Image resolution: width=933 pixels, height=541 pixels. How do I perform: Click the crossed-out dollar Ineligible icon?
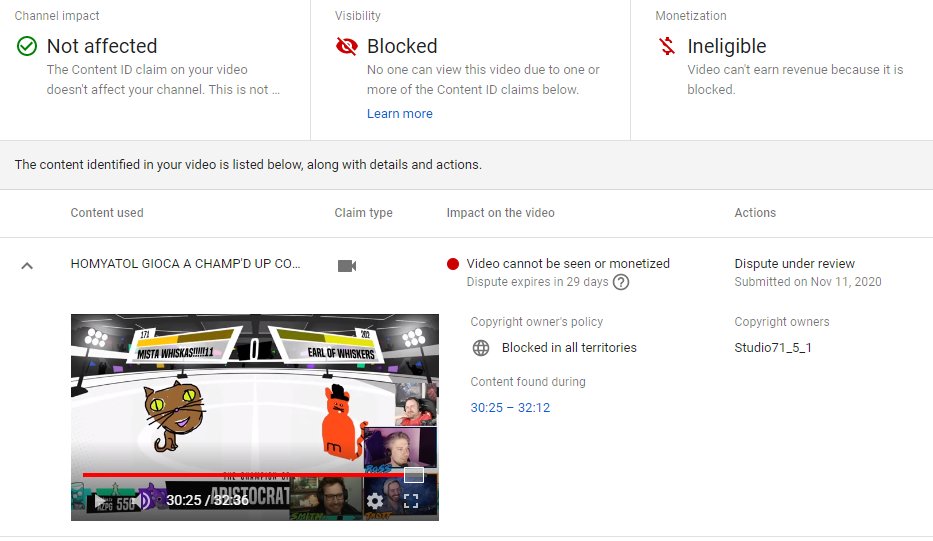coord(667,46)
